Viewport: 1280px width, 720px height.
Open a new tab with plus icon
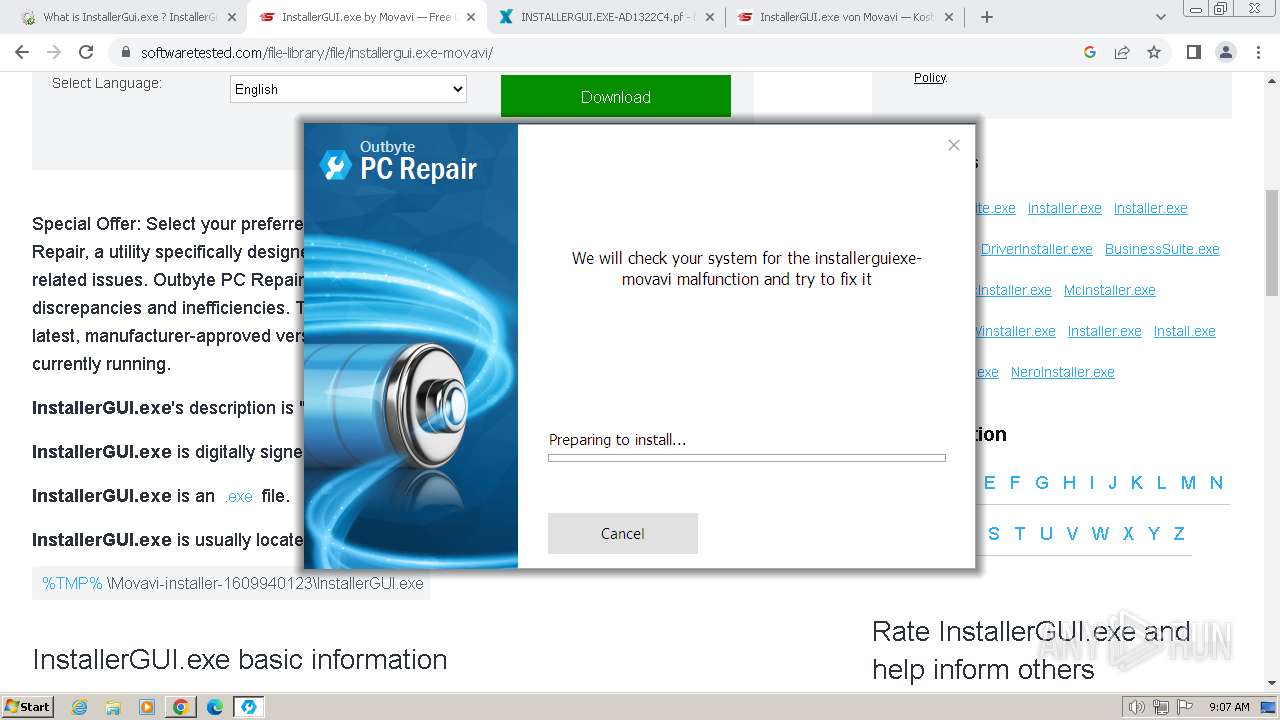[987, 17]
